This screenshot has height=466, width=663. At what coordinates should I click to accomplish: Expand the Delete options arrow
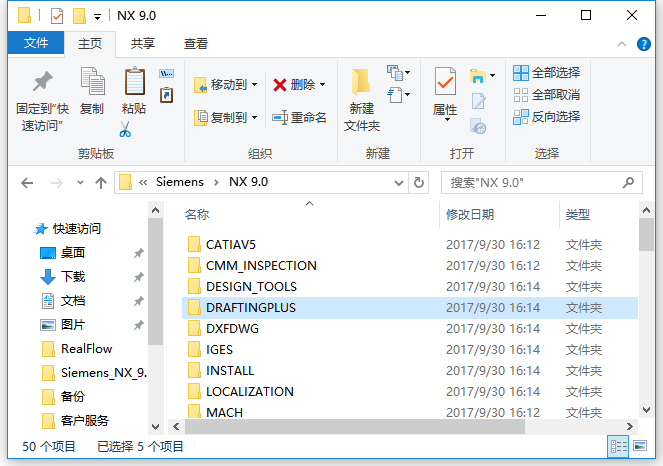tap(323, 85)
